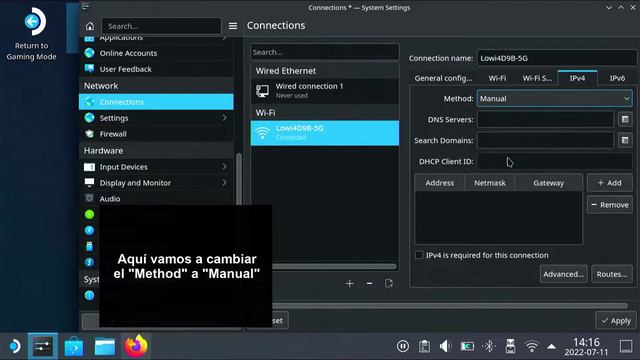Open the Routes dialog
The height and width of the screenshot is (360, 640).
612,274
